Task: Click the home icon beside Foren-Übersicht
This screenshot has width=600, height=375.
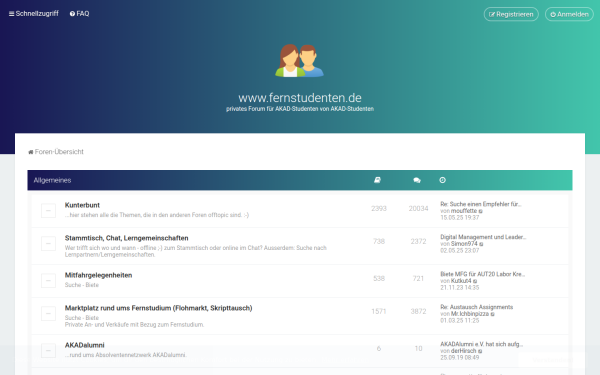Action: click(x=31, y=152)
